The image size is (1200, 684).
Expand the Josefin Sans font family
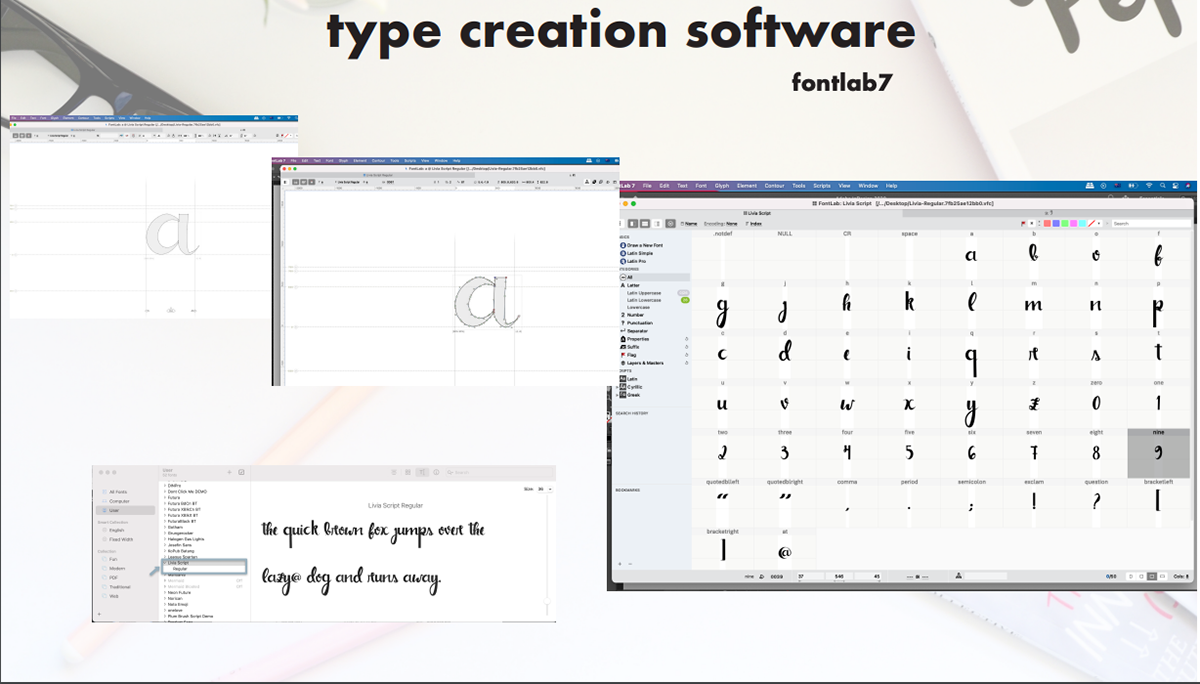(x=164, y=545)
